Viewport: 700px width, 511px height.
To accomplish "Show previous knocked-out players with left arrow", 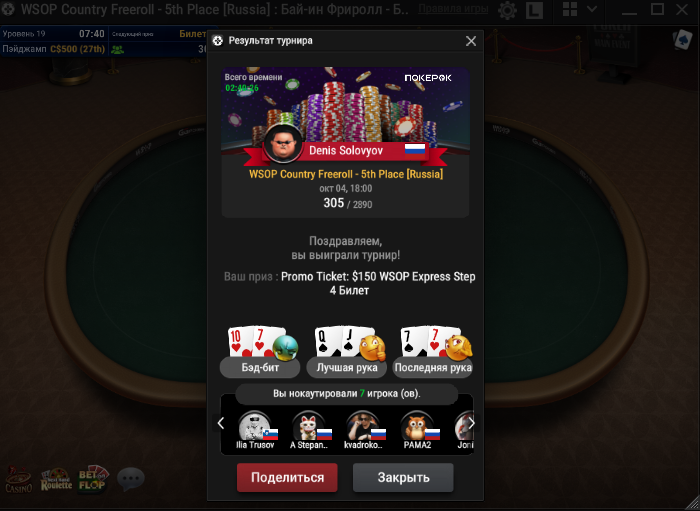I will click(221, 423).
